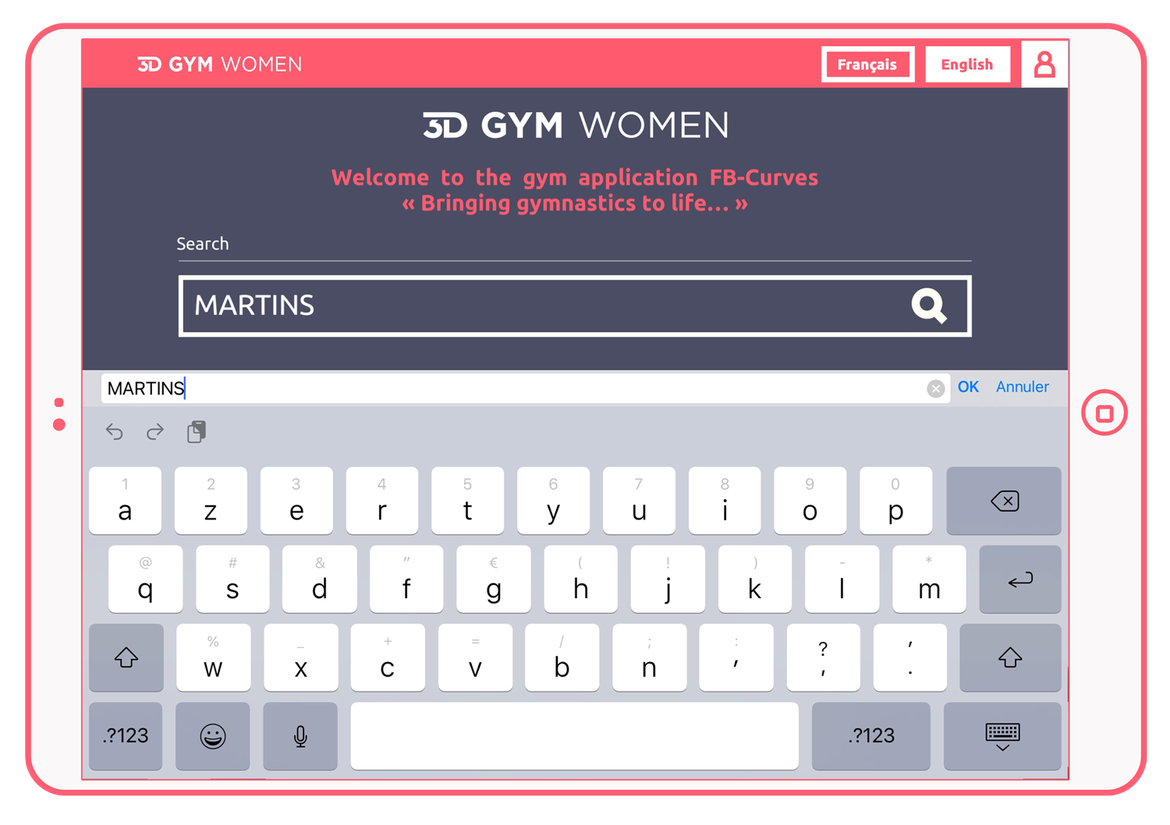Hide the keyboard with the dismiss key
This screenshot has height=825, width=1170.
1002,736
